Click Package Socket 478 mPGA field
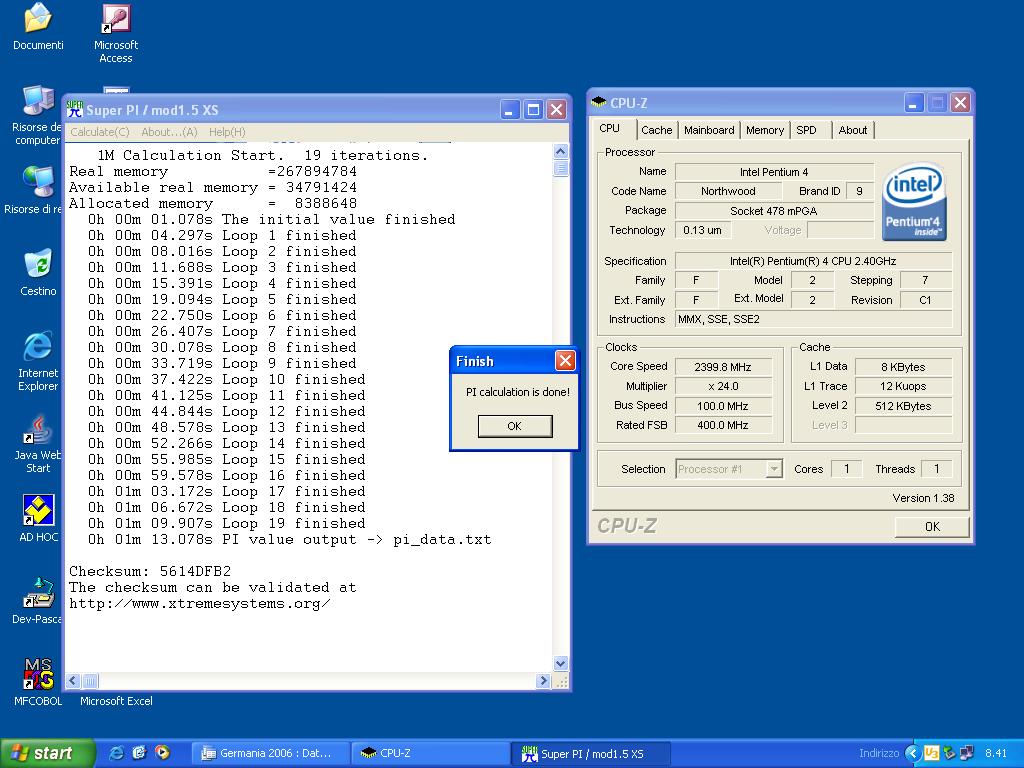1024x768 pixels. coord(774,211)
